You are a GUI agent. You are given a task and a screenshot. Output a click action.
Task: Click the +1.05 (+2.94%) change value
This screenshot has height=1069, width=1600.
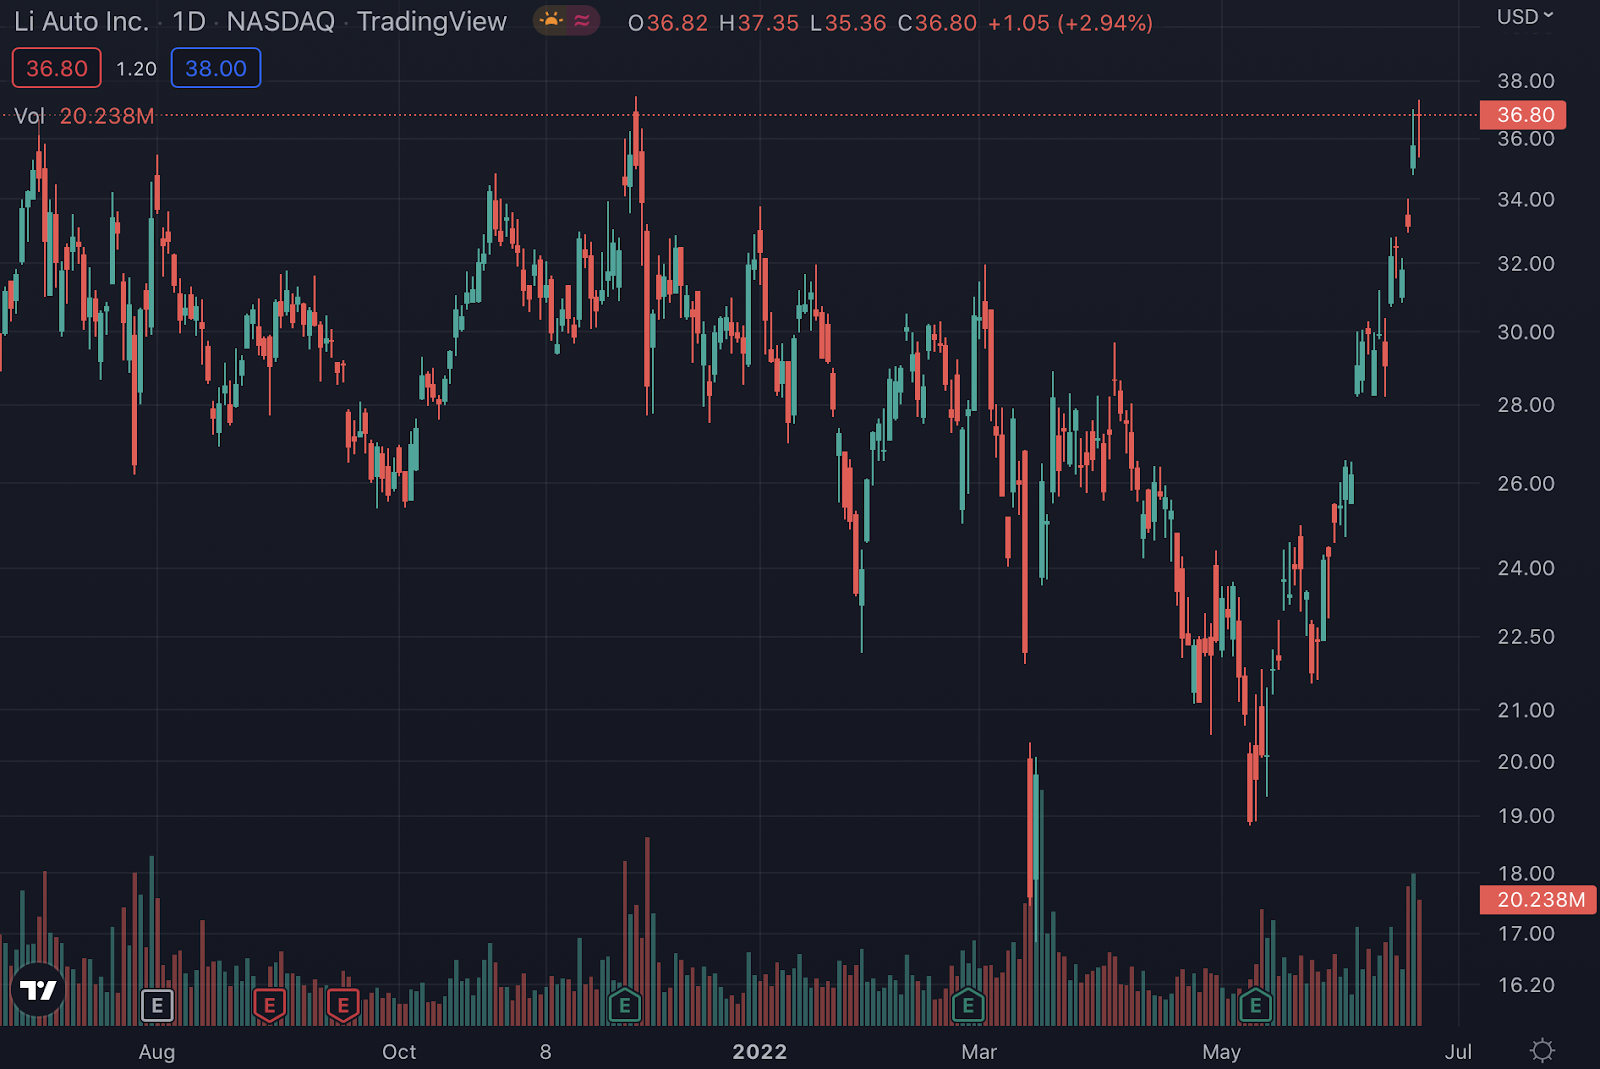[x=1070, y=23]
